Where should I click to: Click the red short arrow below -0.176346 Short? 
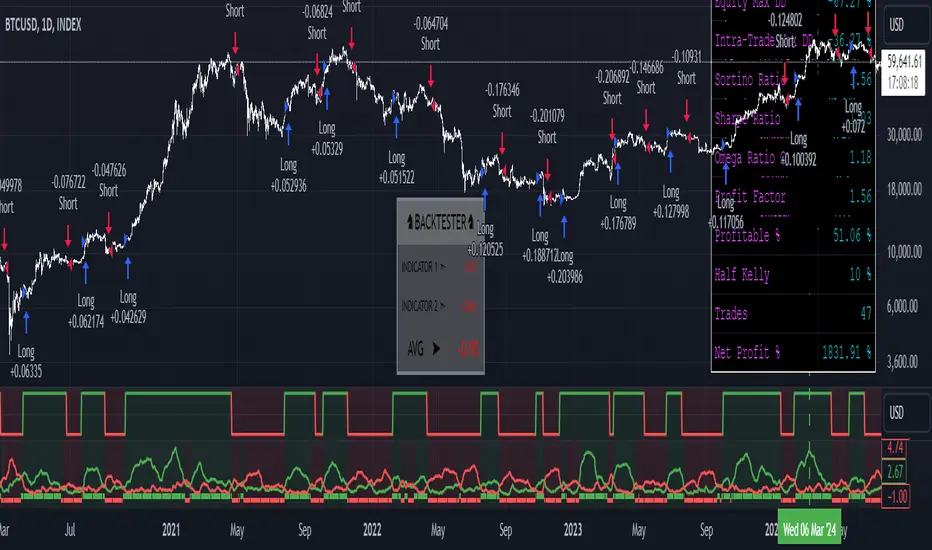(502, 143)
